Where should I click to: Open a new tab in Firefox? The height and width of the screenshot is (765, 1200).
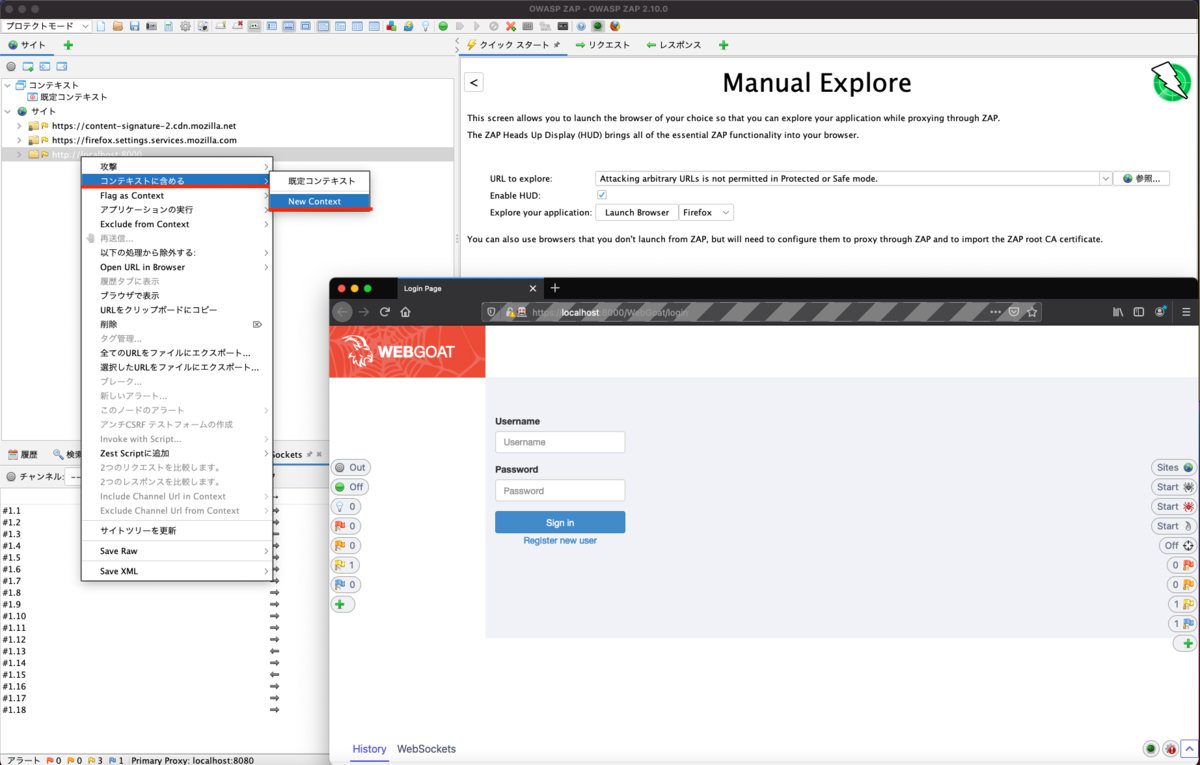tap(555, 288)
